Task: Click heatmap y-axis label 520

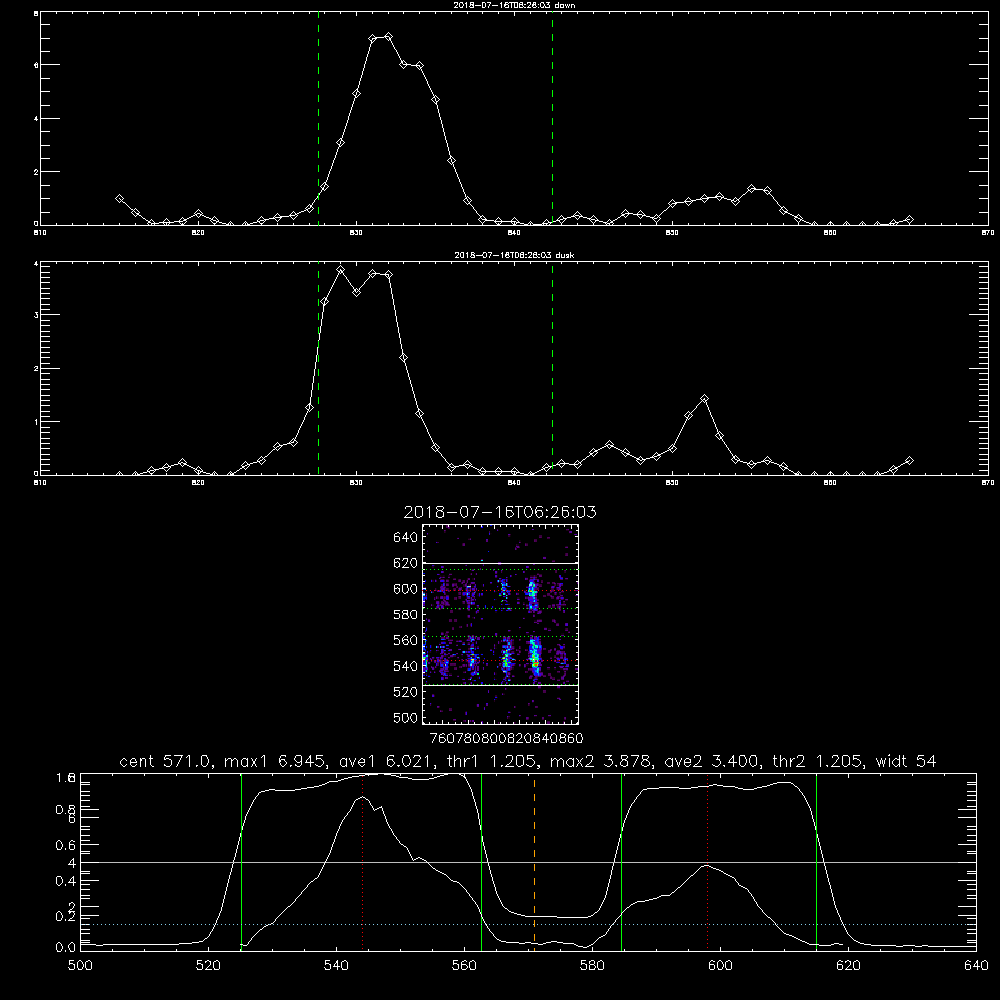Action: (406, 692)
